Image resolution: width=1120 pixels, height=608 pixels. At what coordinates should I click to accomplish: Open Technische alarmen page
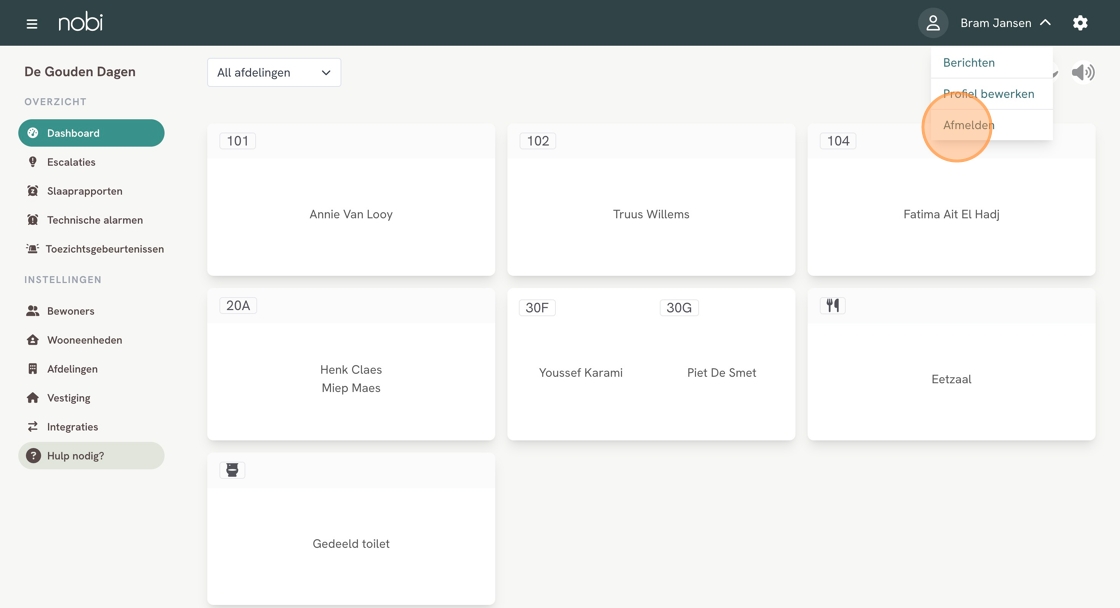(94, 220)
